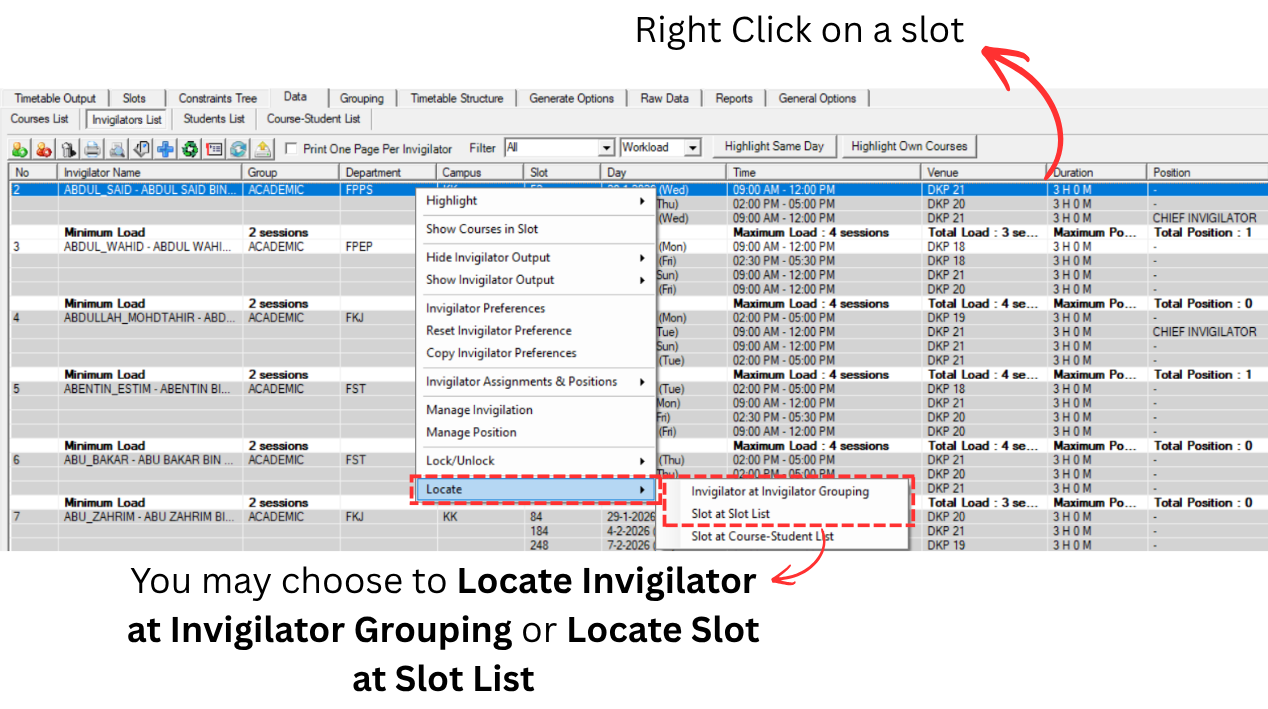
Task: Open the Reports tab
Action: pyautogui.click(x=734, y=98)
